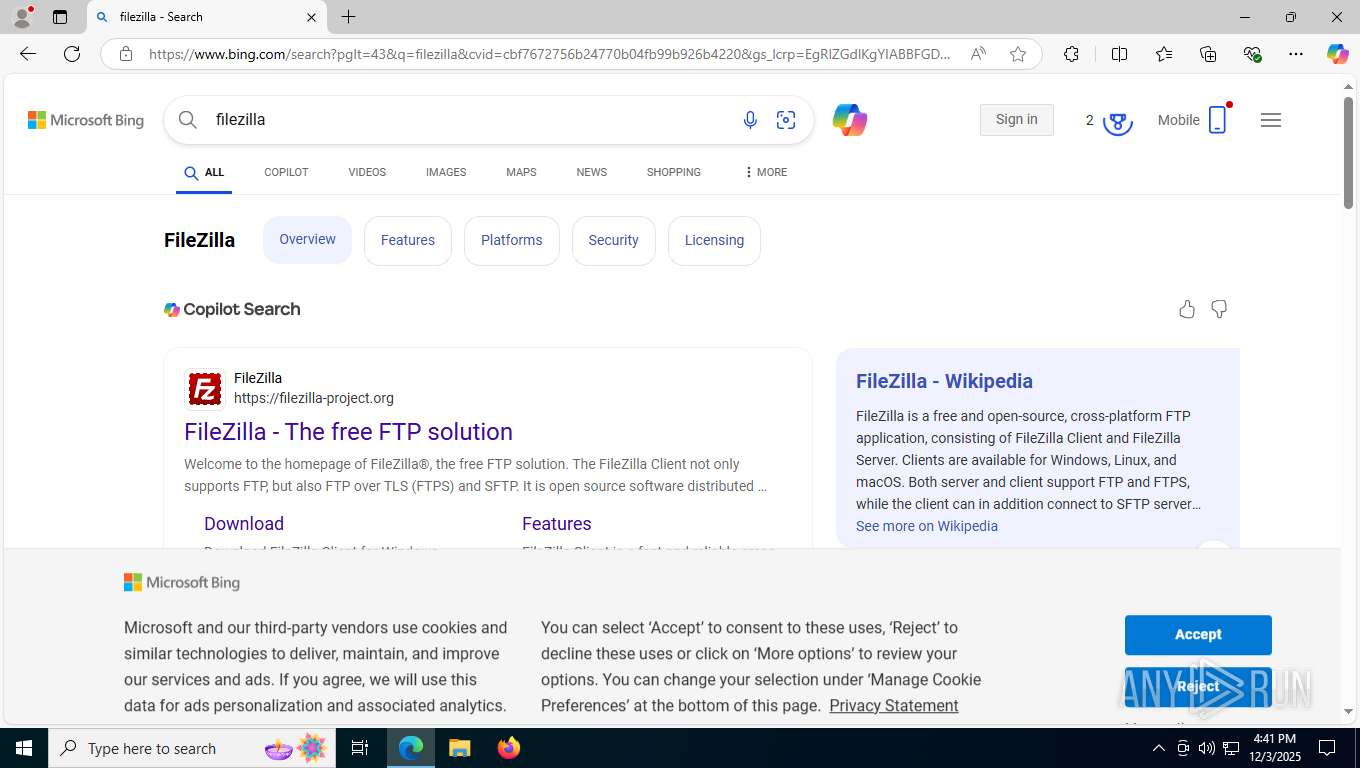Open the volume speaker tray icon
1360x768 pixels.
(1206, 748)
